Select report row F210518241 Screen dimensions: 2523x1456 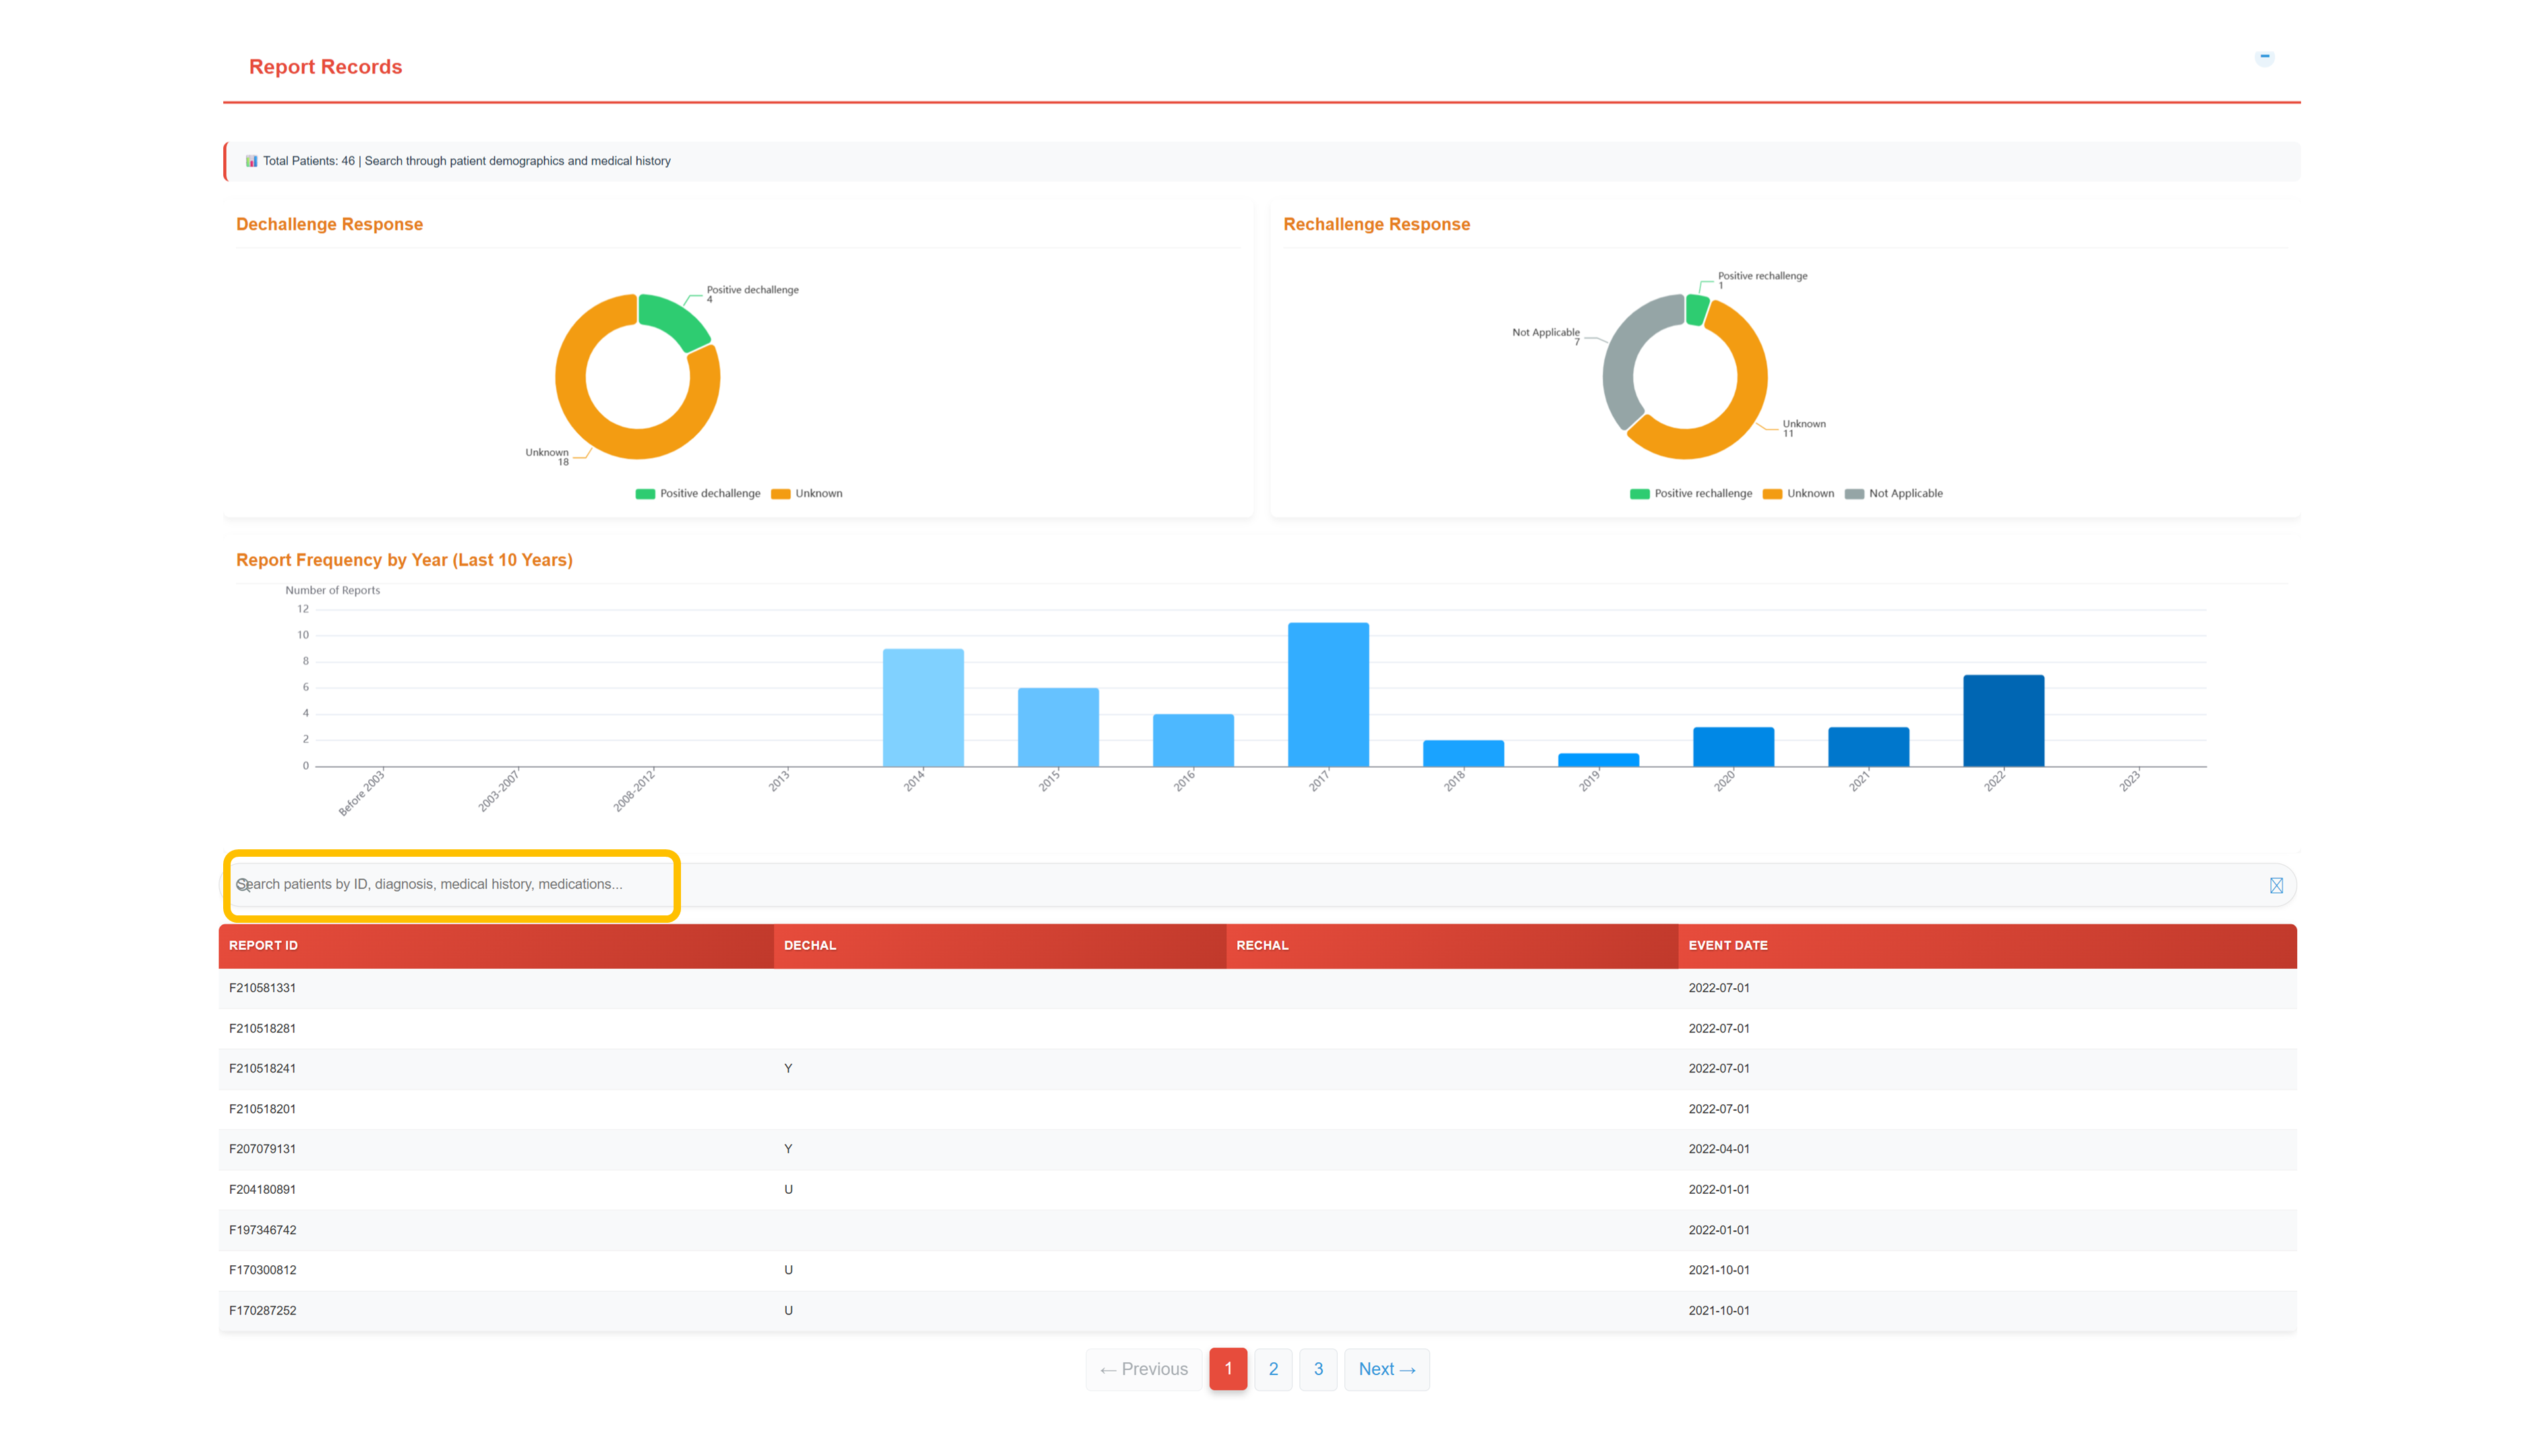click(x=262, y=1068)
